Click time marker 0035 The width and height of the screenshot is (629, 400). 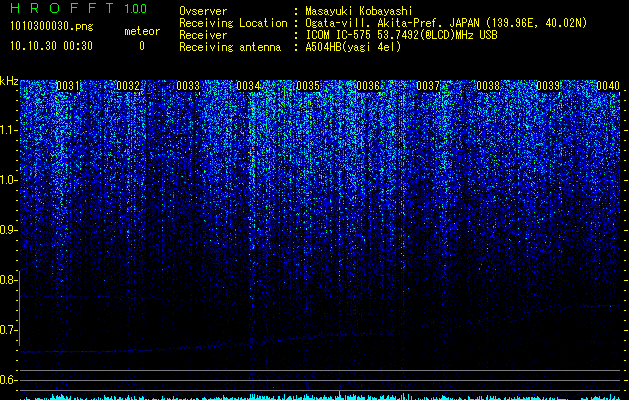click(308, 86)
